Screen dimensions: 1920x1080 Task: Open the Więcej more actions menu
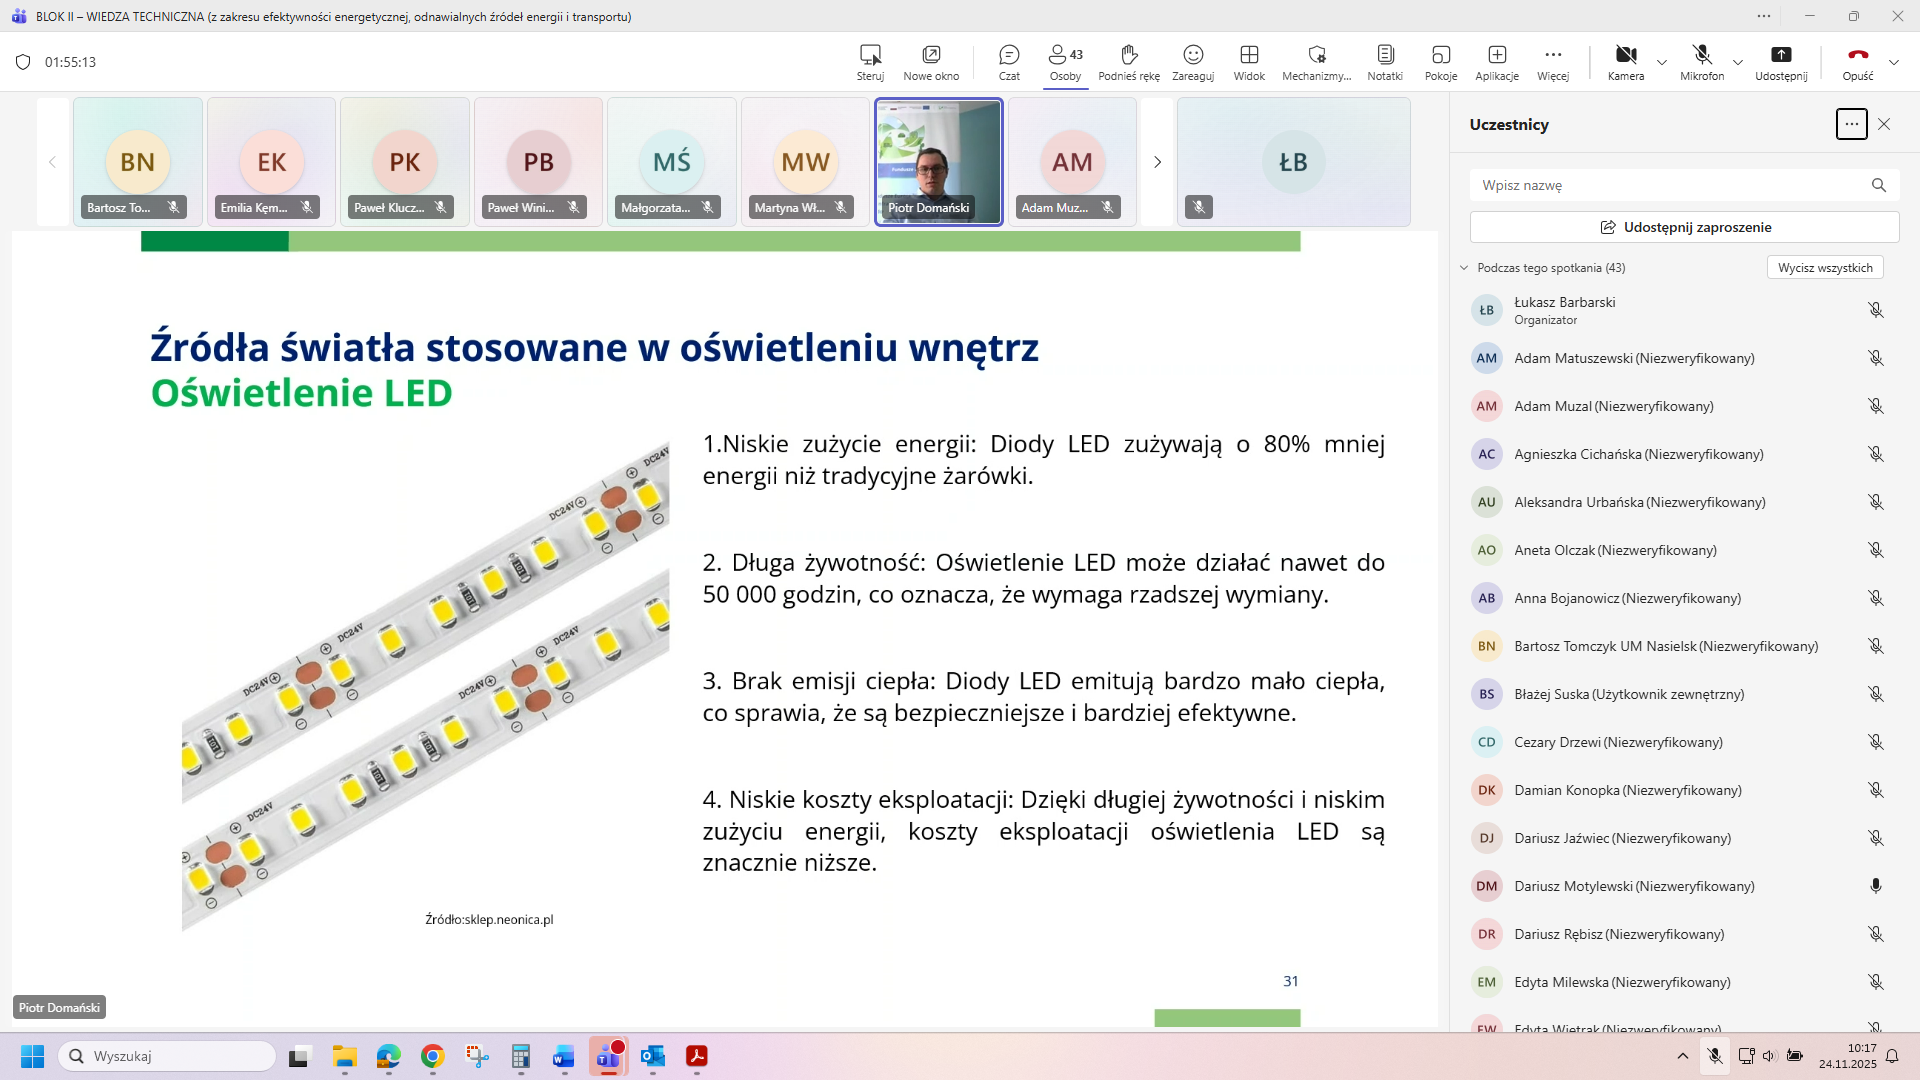1553,62
